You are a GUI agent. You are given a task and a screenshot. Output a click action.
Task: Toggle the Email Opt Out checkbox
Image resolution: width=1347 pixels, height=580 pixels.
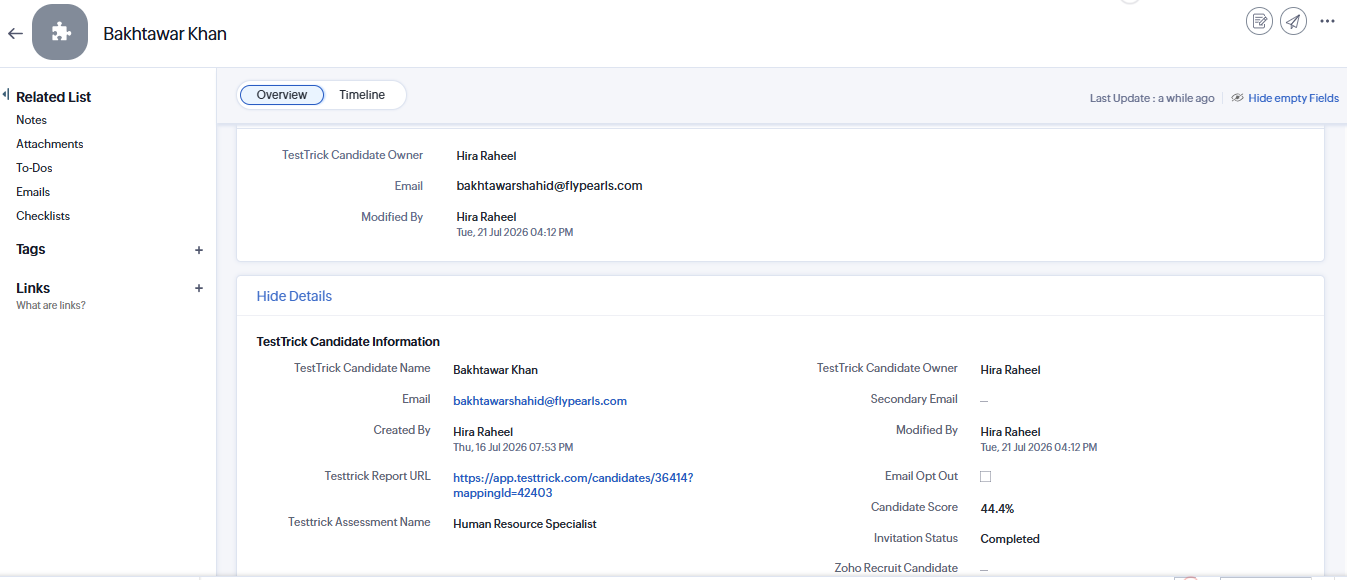click(x=986, y=476)
